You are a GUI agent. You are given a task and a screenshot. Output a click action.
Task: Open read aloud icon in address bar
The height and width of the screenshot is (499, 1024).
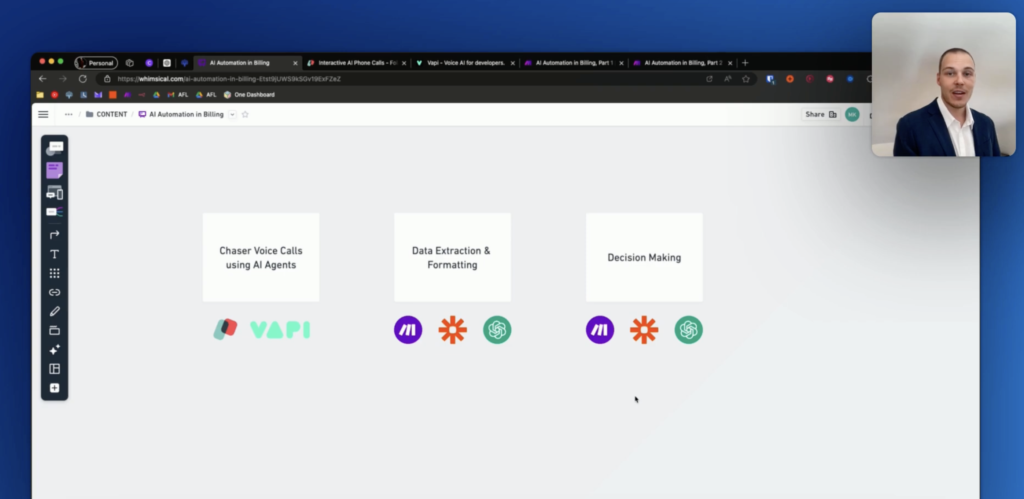tap(728, 78)
